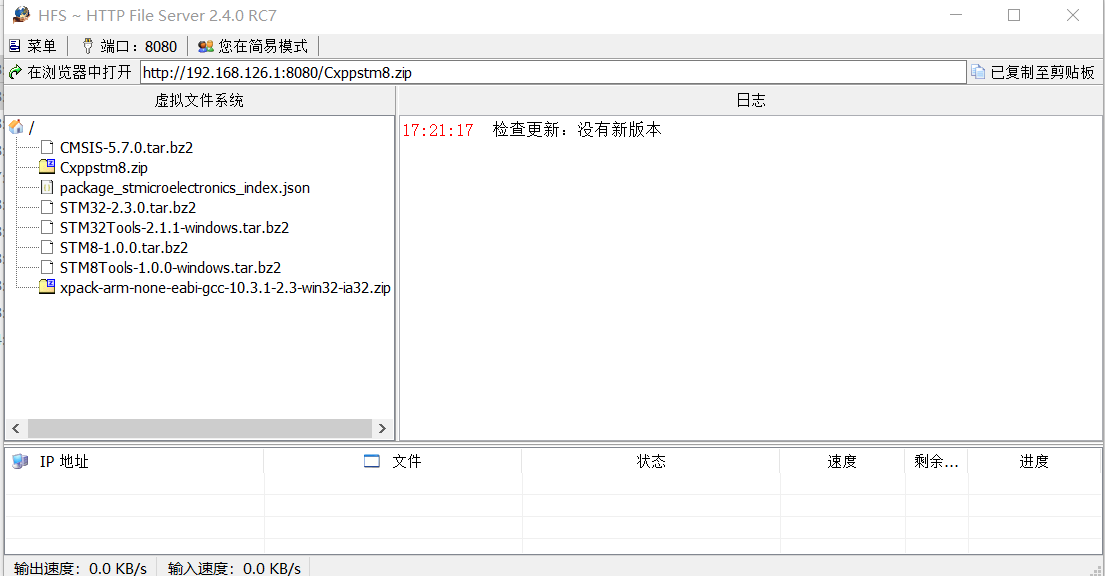The height and width of the screenshot is (576, 1105).
Task: Click xpack-arm-none-eabi-gcc zip archive icon
Action: (x=47, y=287)
